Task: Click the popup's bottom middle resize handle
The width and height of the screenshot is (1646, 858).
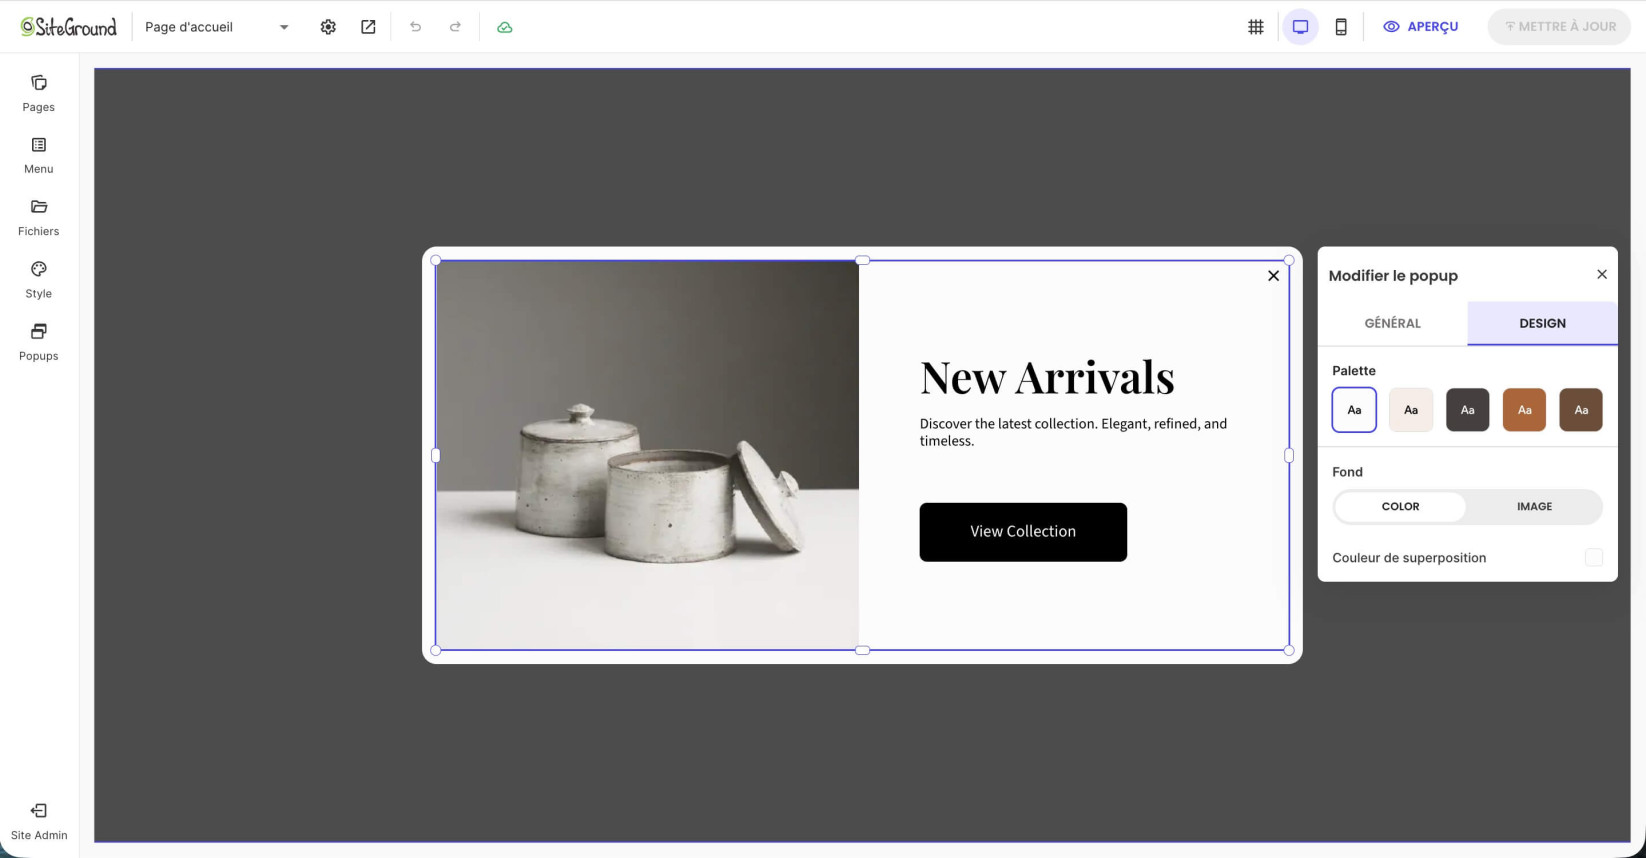Action: coord(862,650)
